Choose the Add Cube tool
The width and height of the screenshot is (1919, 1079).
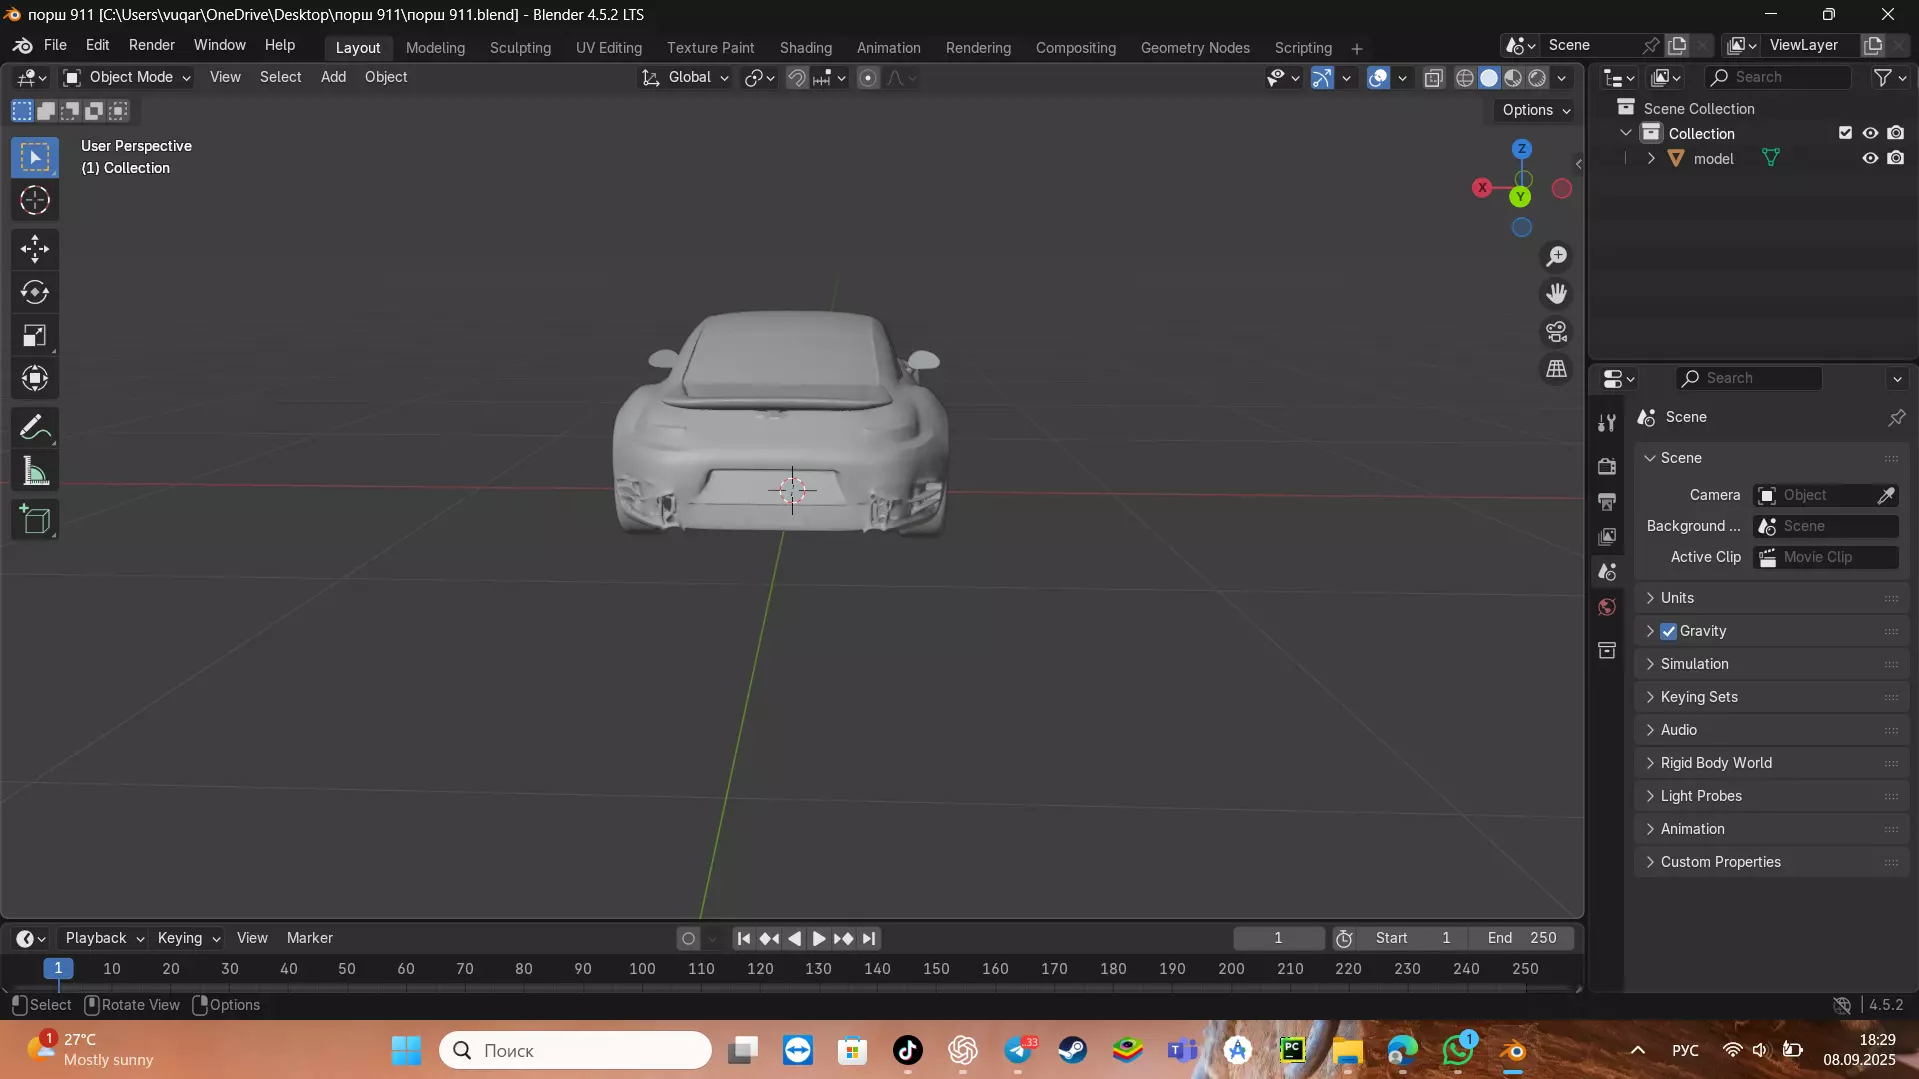[x=35, y=520]
